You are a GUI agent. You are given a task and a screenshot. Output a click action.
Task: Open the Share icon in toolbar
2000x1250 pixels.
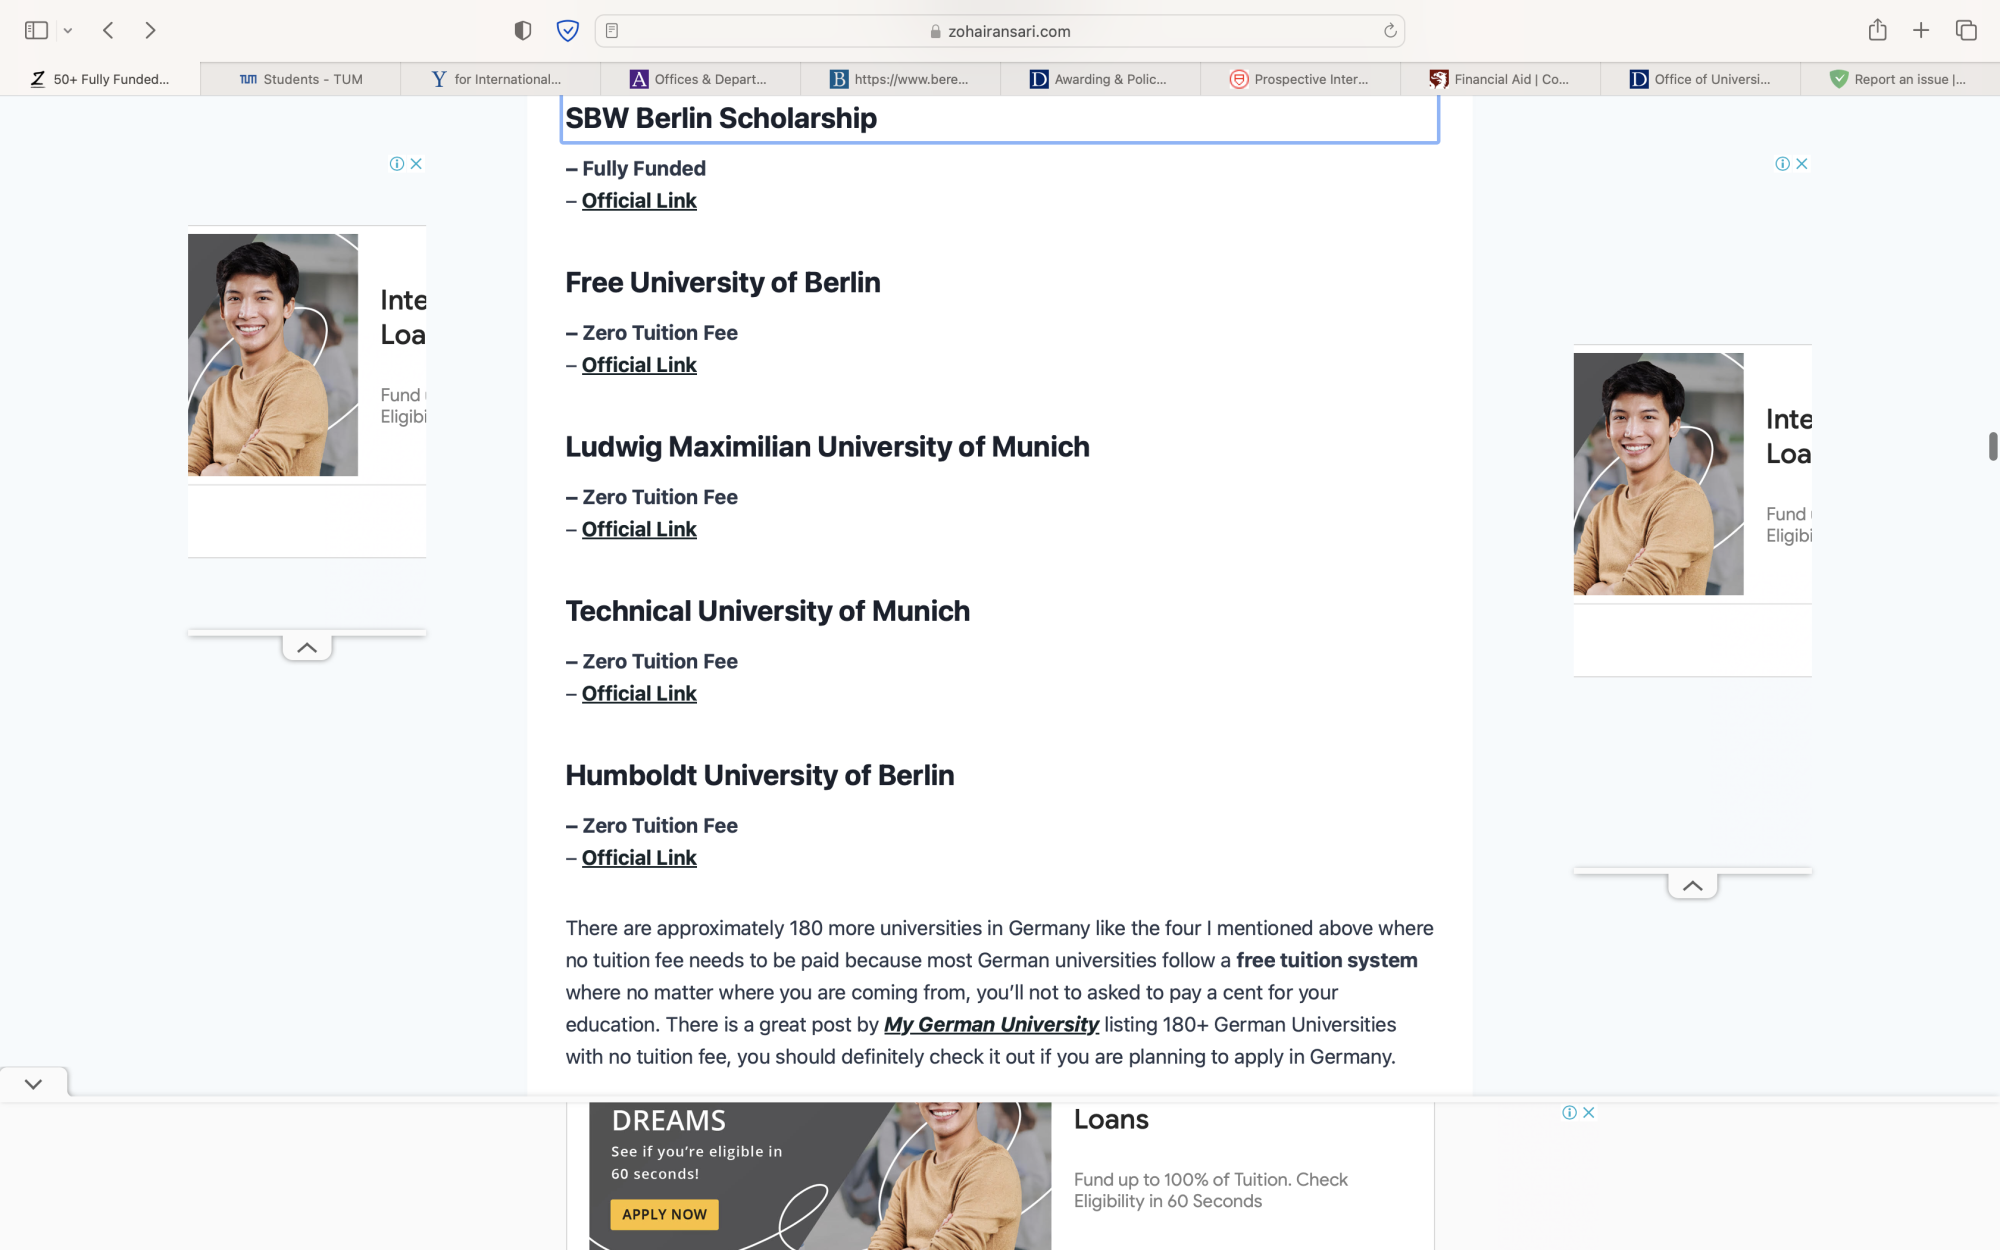(1877, 30)
